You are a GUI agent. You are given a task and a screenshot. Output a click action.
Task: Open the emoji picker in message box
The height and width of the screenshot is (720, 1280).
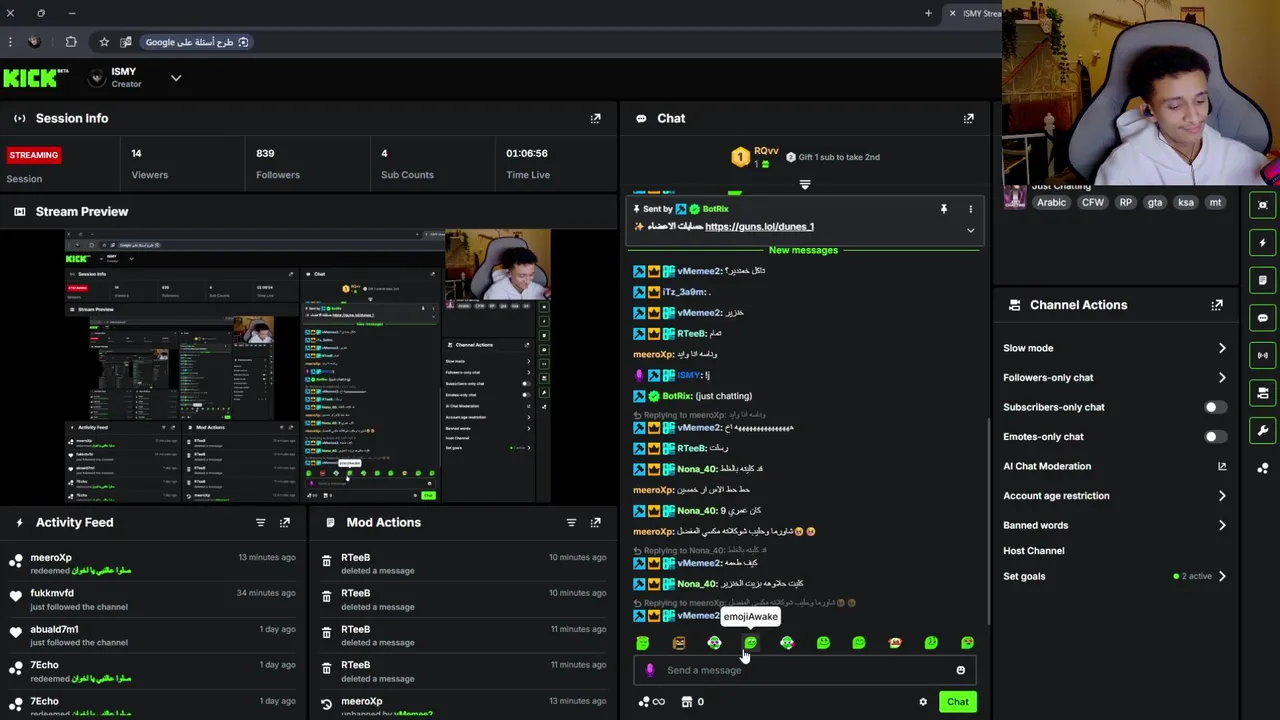click(961, 670)
